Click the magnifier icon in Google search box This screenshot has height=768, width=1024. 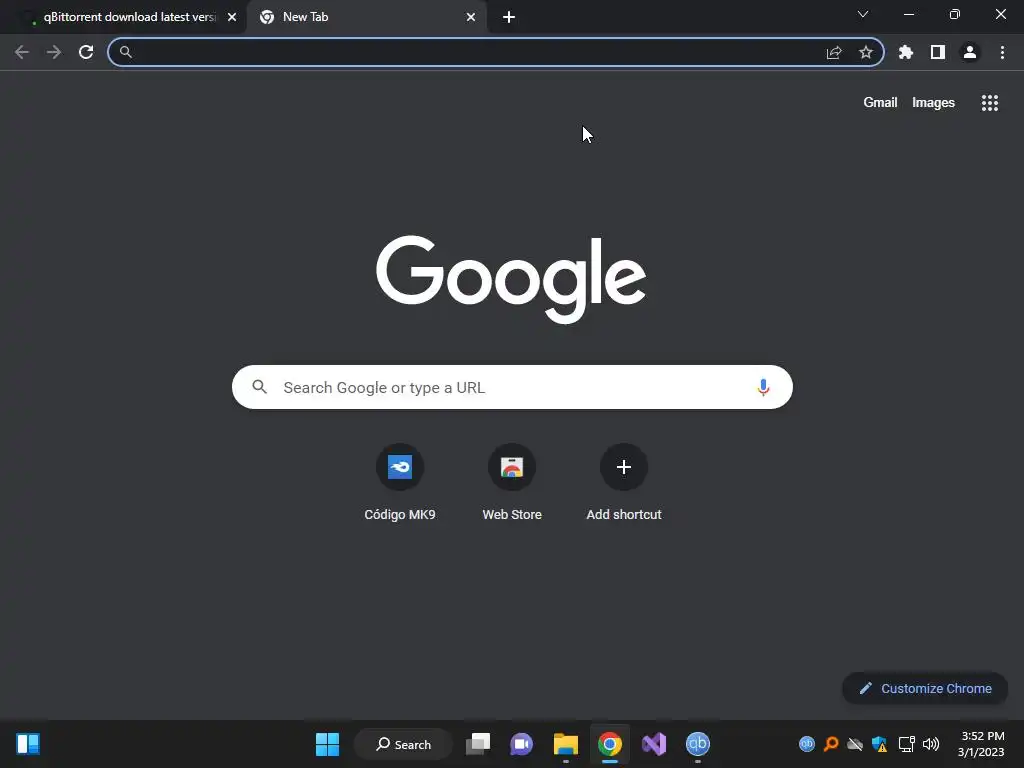pos(259,387)
